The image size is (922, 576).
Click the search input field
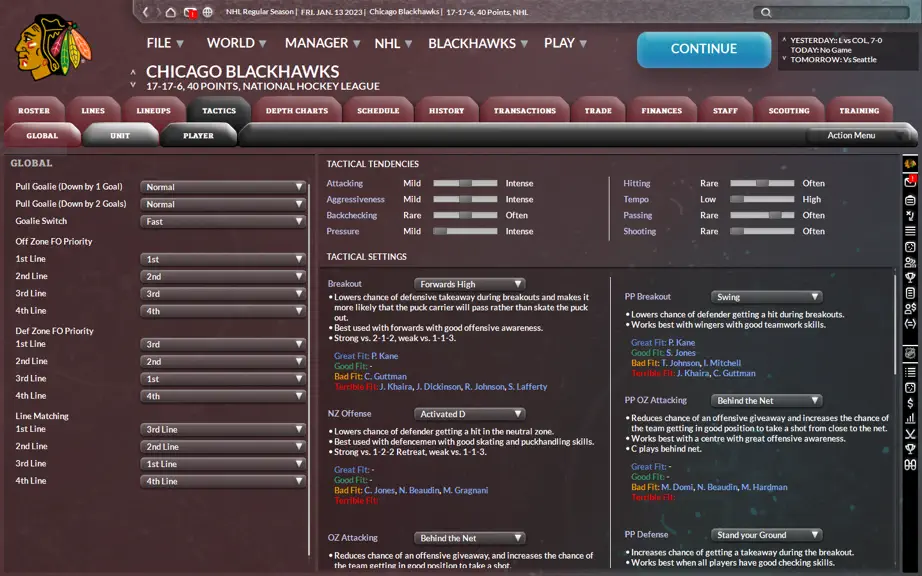point(831,12)
